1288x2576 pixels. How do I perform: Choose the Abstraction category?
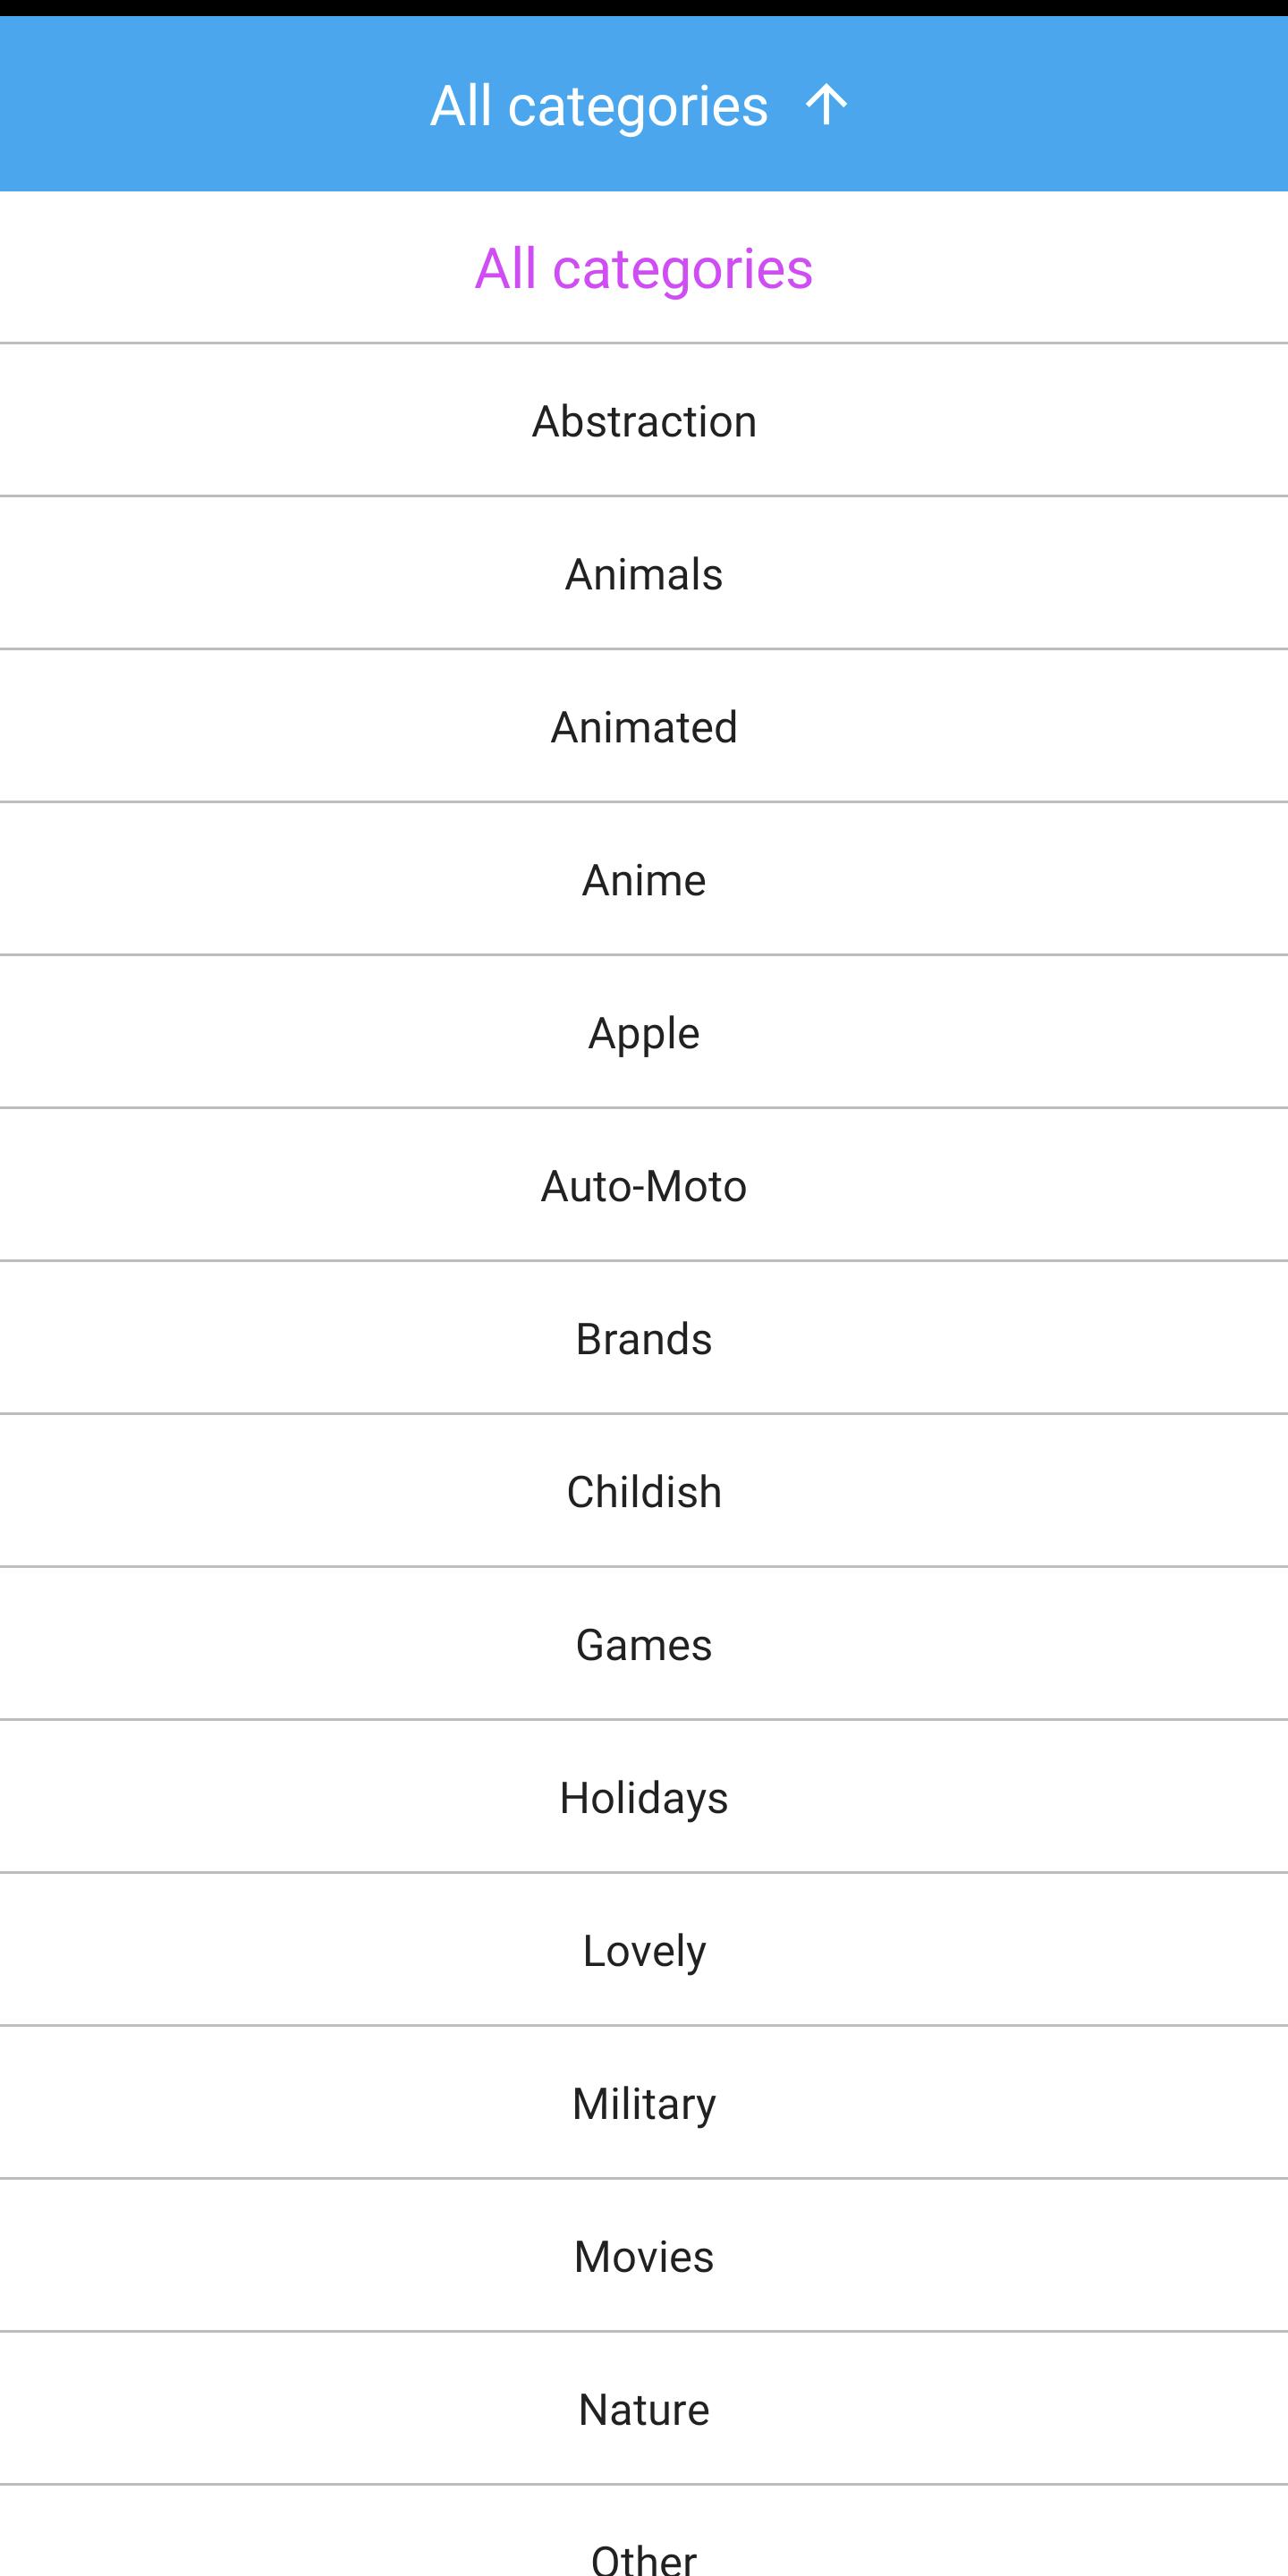click(x=643, y=421)
